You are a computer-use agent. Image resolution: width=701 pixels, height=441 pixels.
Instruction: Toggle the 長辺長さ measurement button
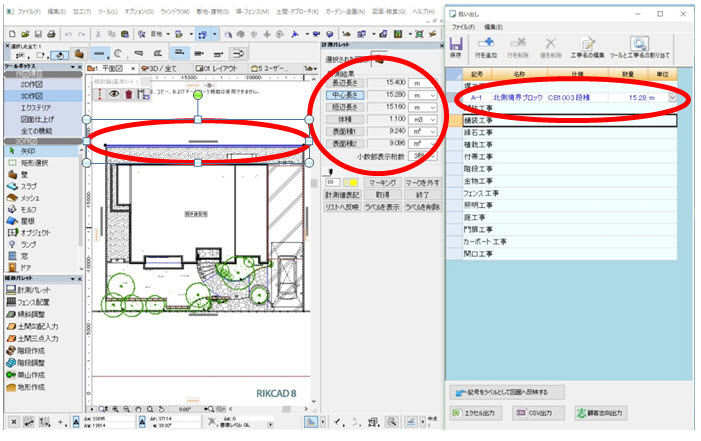[x=345, y=83]
